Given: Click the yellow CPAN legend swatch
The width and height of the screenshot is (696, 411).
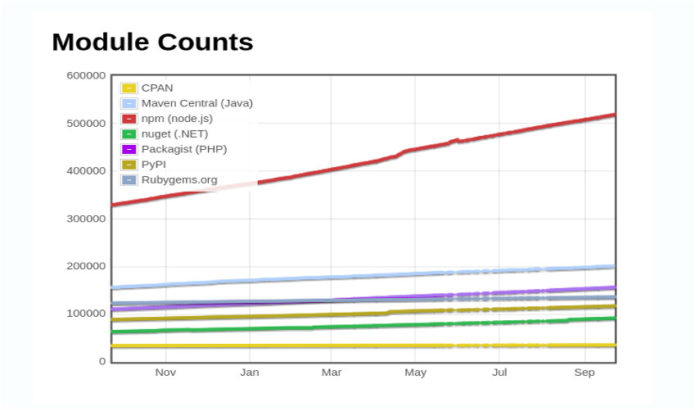Looking at the screenshot, I should point(129,88).
